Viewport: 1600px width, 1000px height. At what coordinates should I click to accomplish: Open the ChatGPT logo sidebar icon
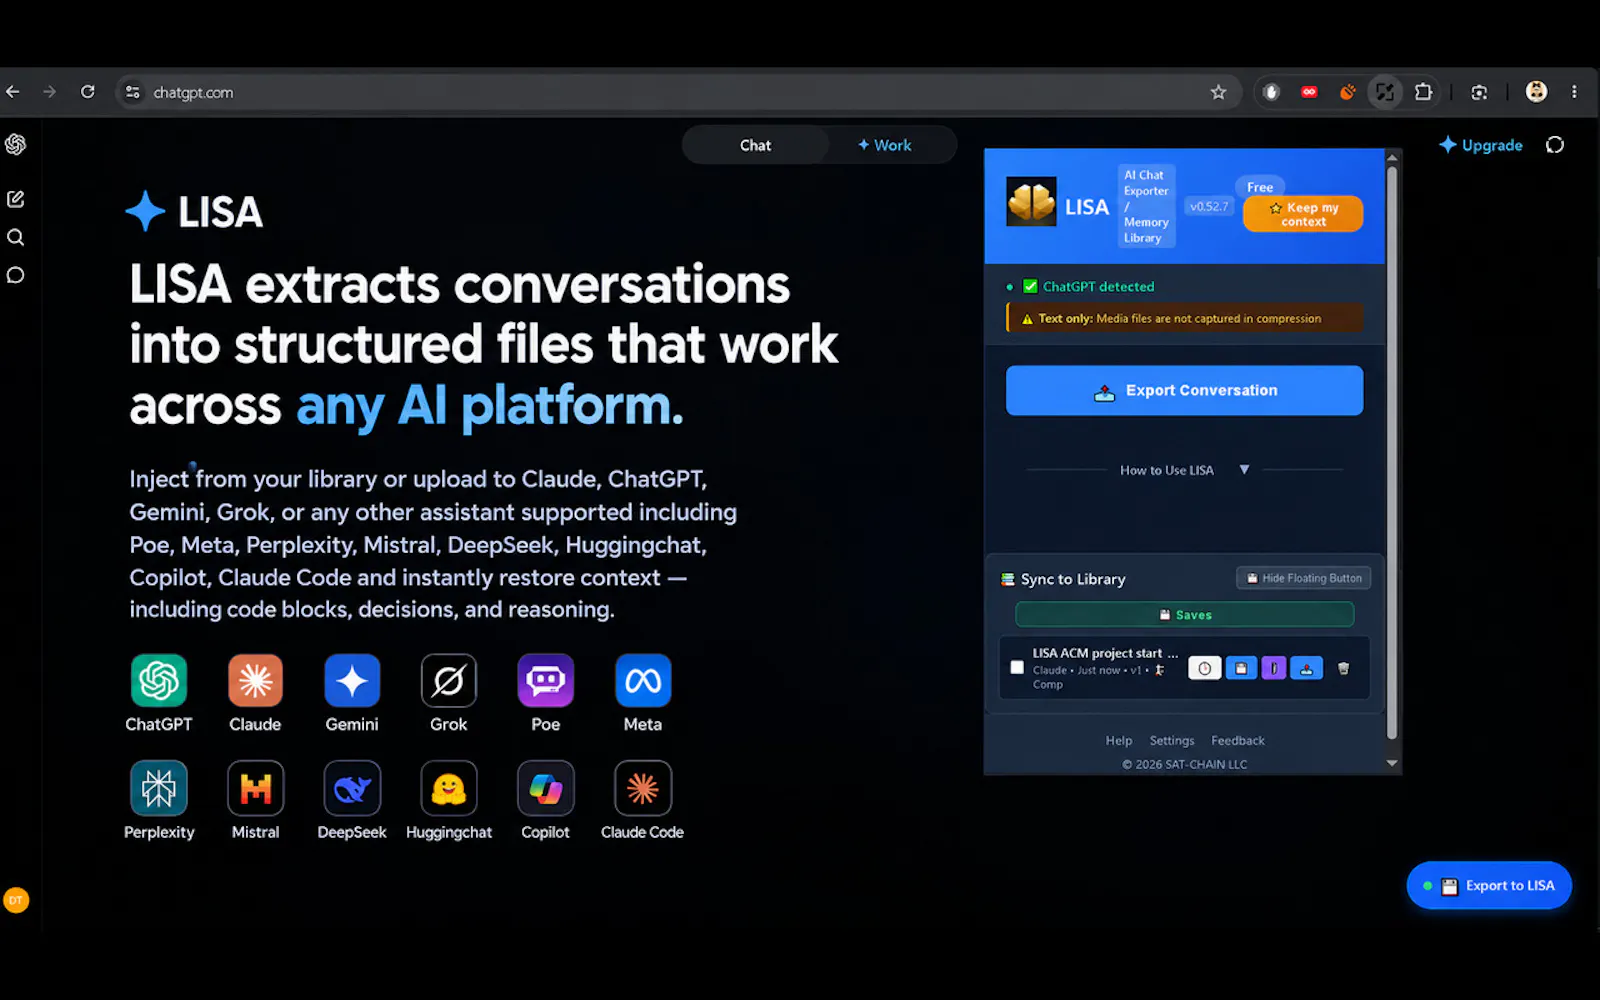point(15,145)
